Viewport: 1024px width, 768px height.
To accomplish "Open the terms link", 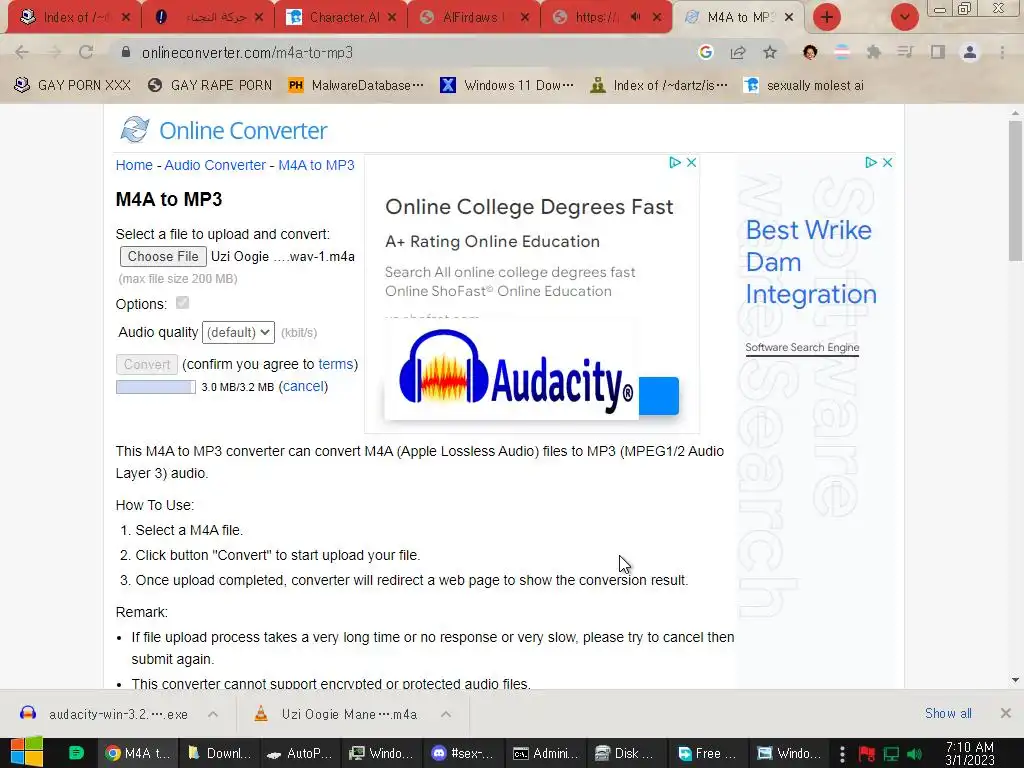I will tap(336, 364).
